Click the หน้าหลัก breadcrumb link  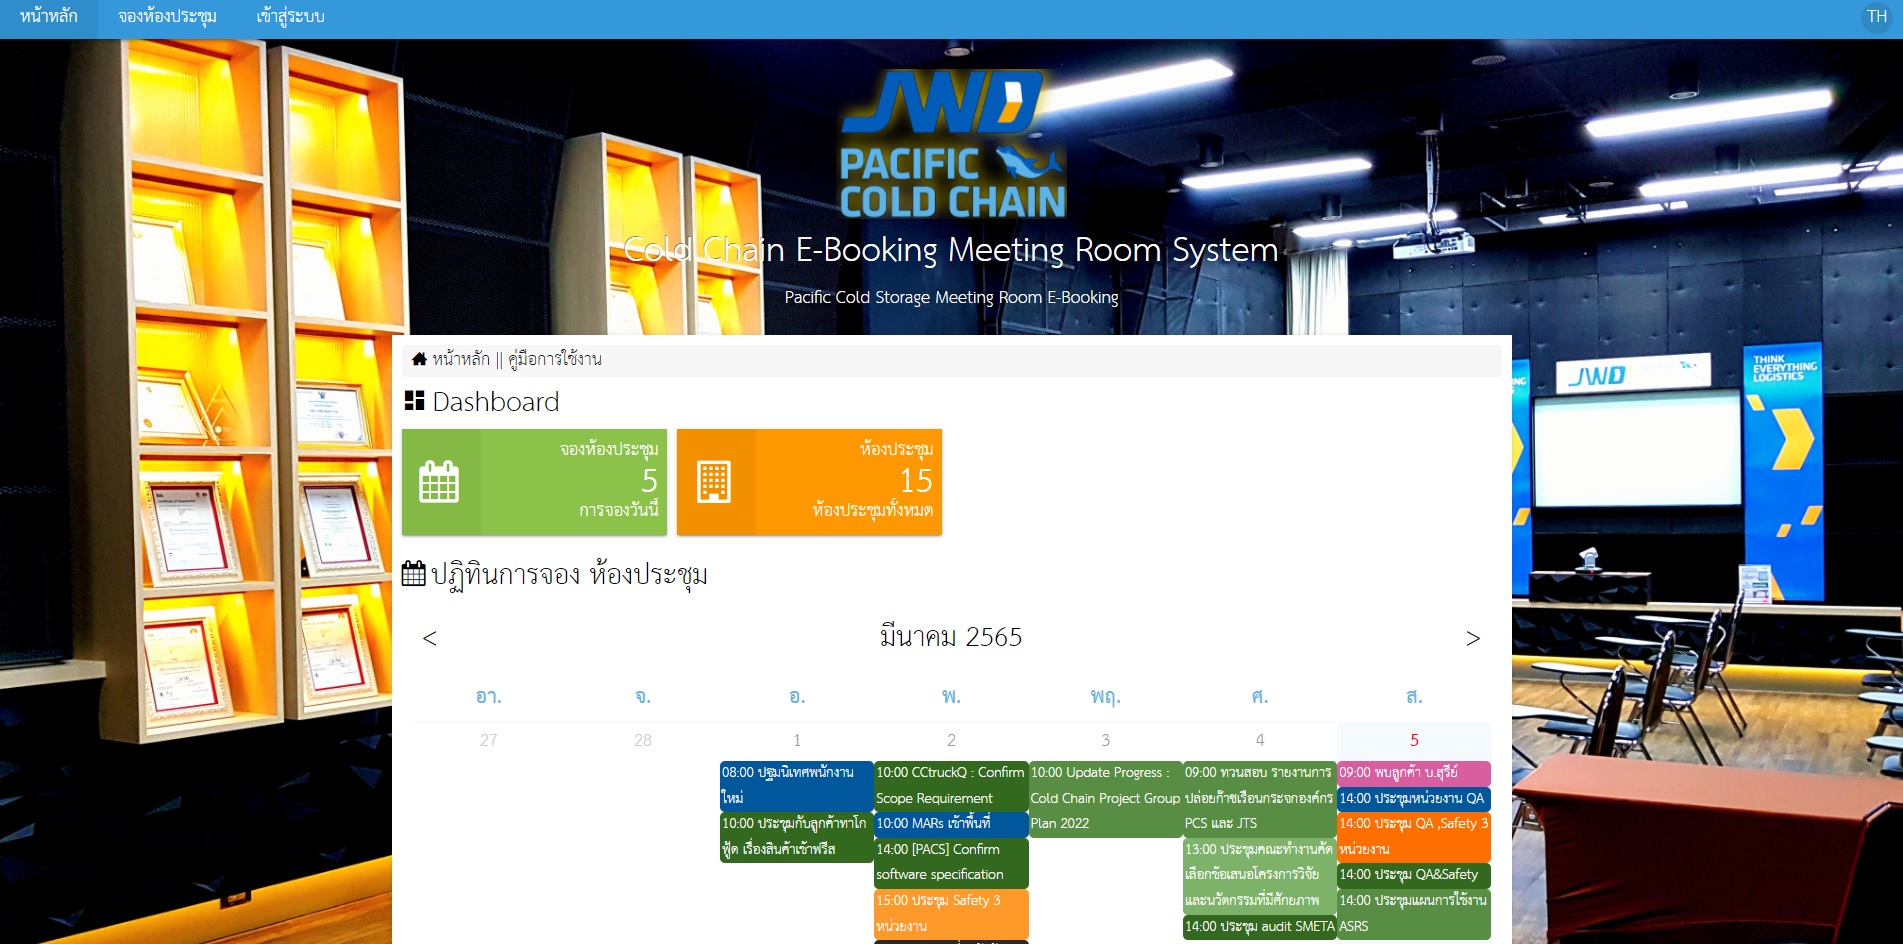[x=461, y=359]
